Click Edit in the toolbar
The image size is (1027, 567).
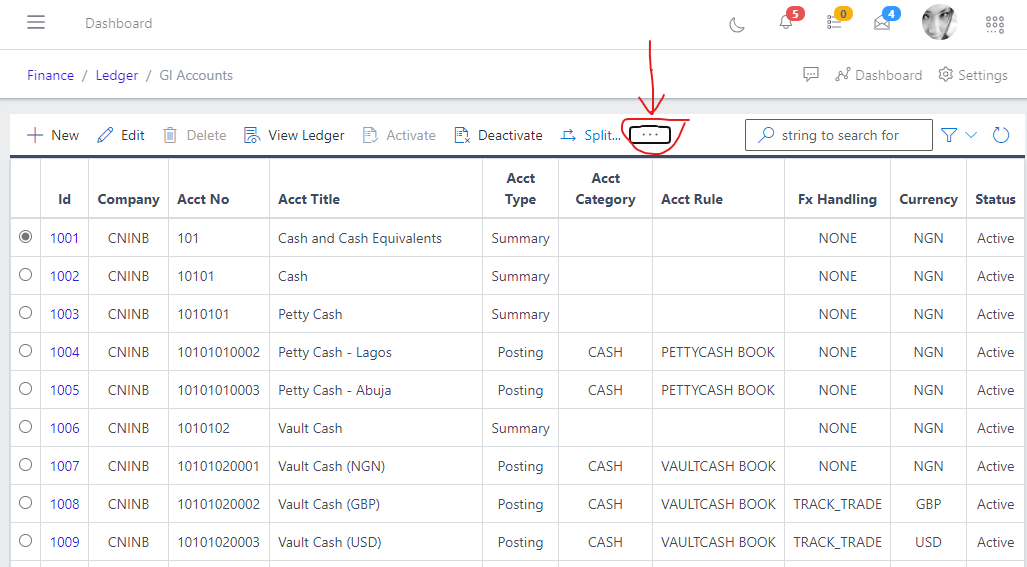[121, 135]
